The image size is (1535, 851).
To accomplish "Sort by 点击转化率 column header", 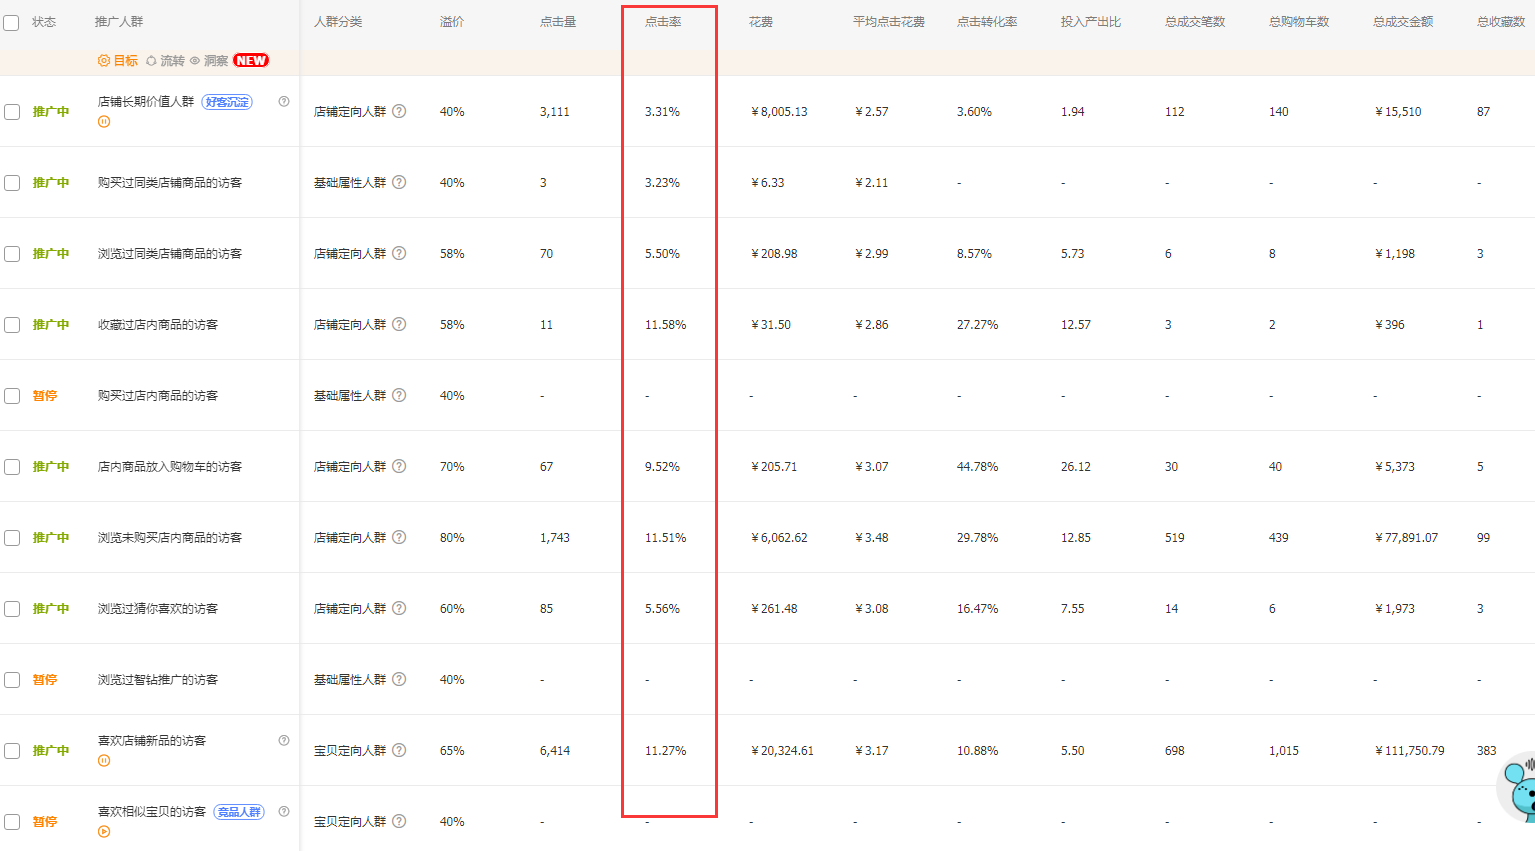I will (987, 22).
